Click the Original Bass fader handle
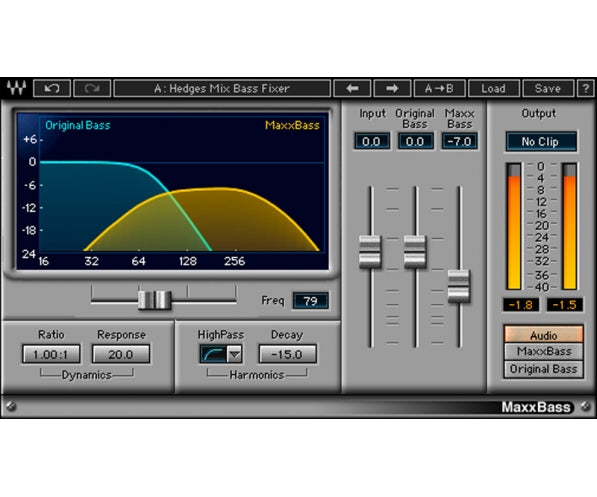This screenshot has height=497, width=597. click(x=415, y=252)
